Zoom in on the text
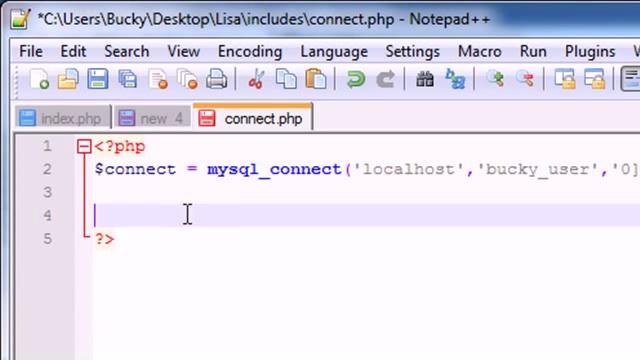Screen dimensions: 640x360 tap(495, 79)
